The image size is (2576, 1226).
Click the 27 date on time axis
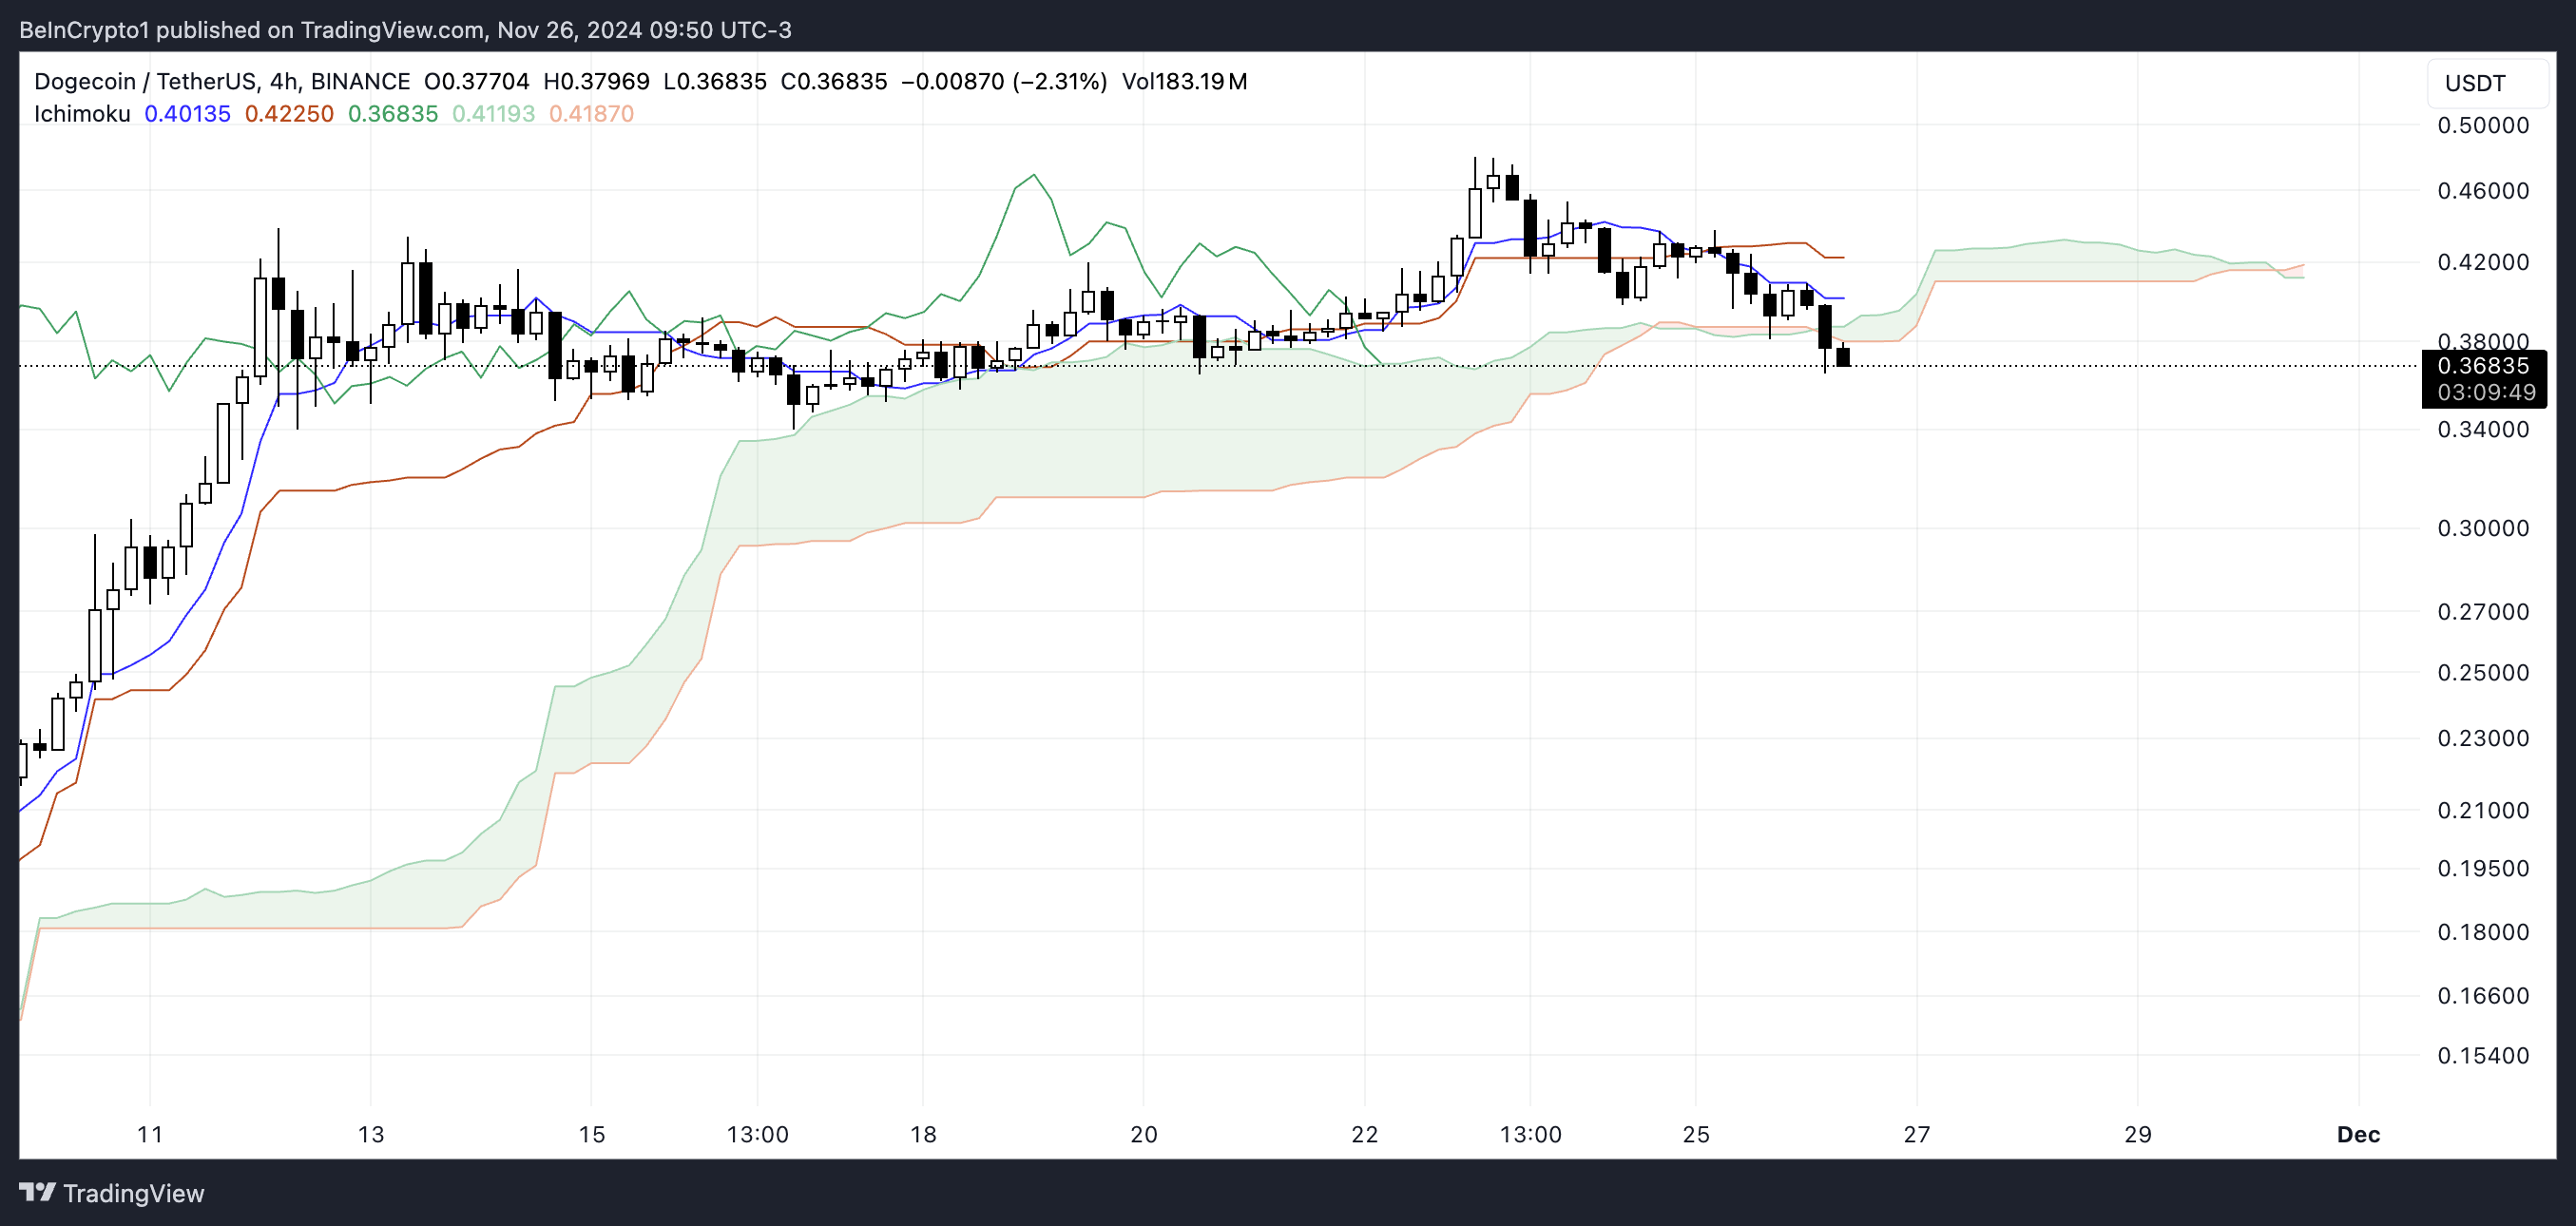pos(1916,1134)
